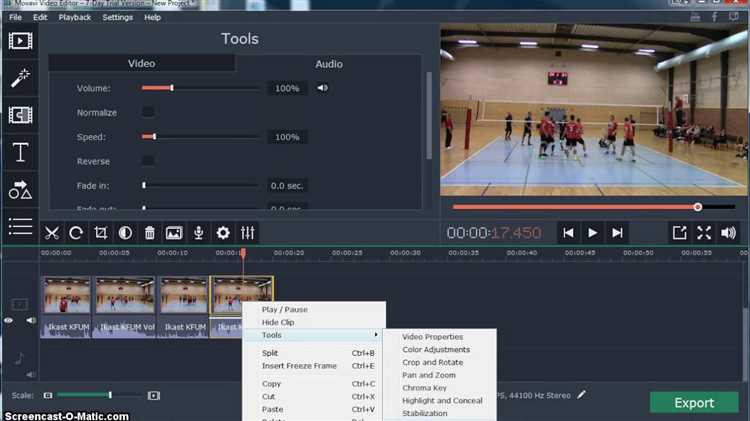The width and height of the screenshot is (750, 421).
Task: Delete clip with trash icon
Action: (x=150, y=233)
